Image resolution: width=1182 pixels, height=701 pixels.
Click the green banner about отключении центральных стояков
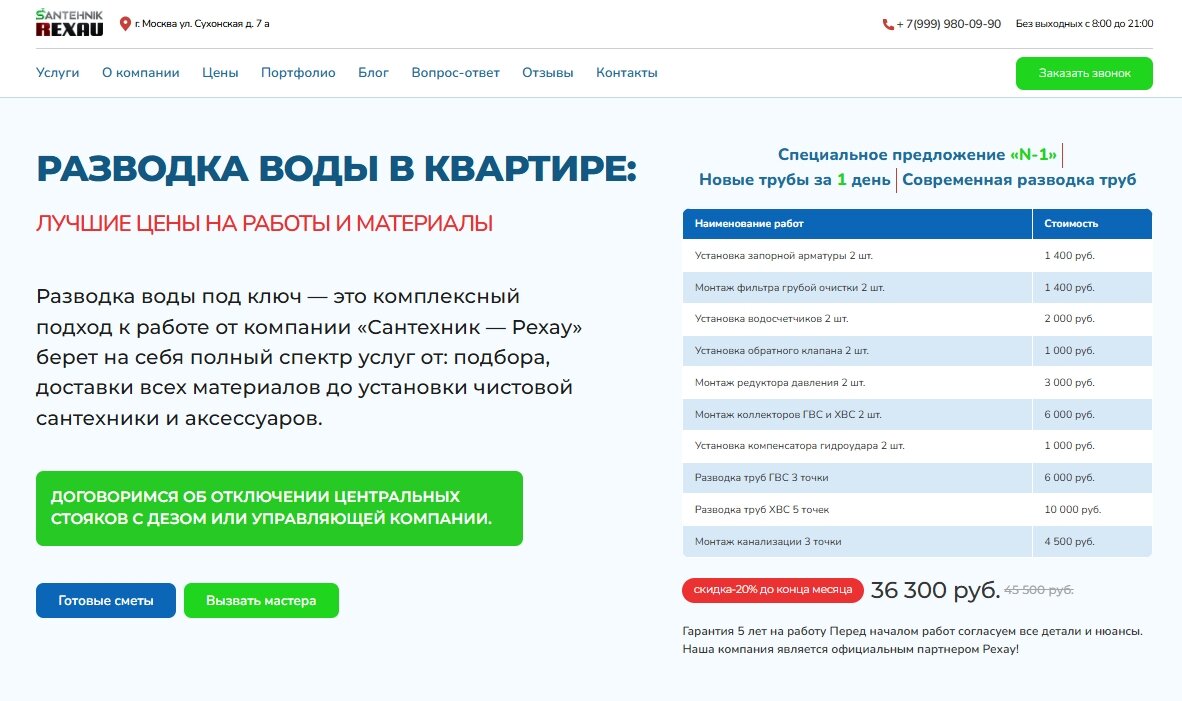[x=279, y=508]
